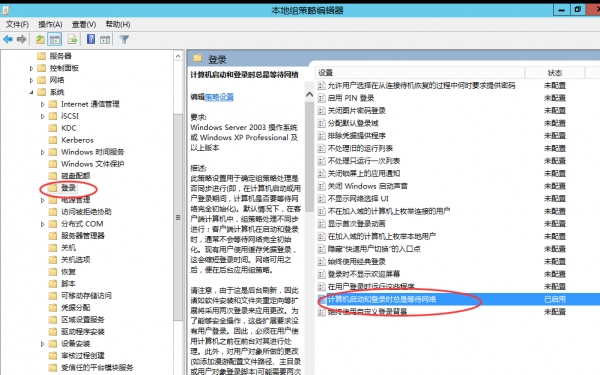Open the 文件(F) menu

(17, 24)
